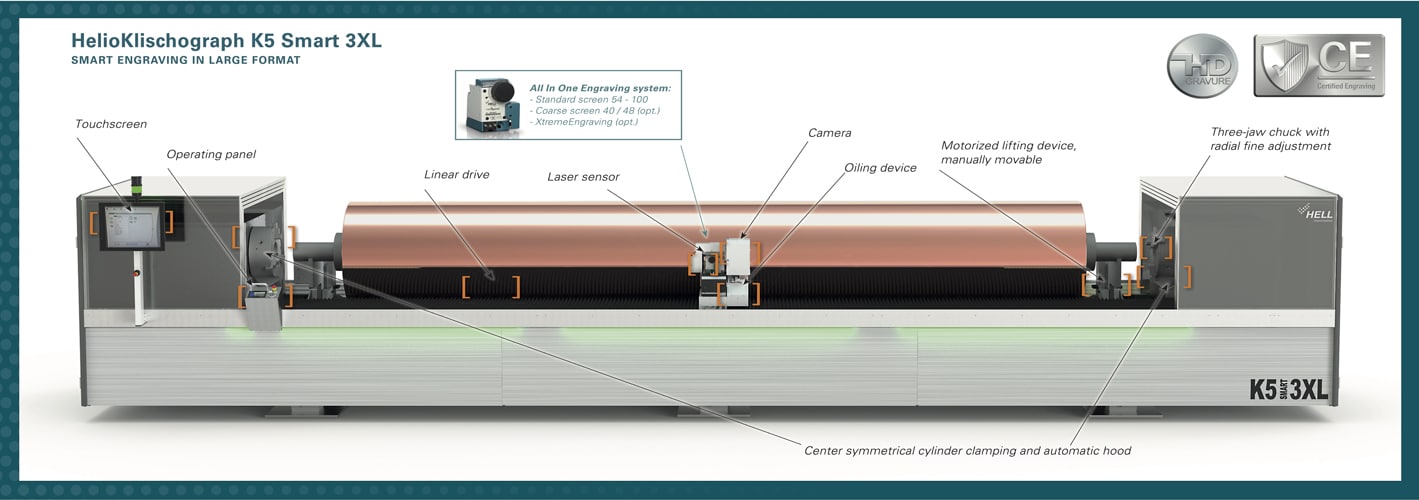Click the HELL logo on right cabinet
This screenshot has width=1419, height=500.
coord(1309,211)
